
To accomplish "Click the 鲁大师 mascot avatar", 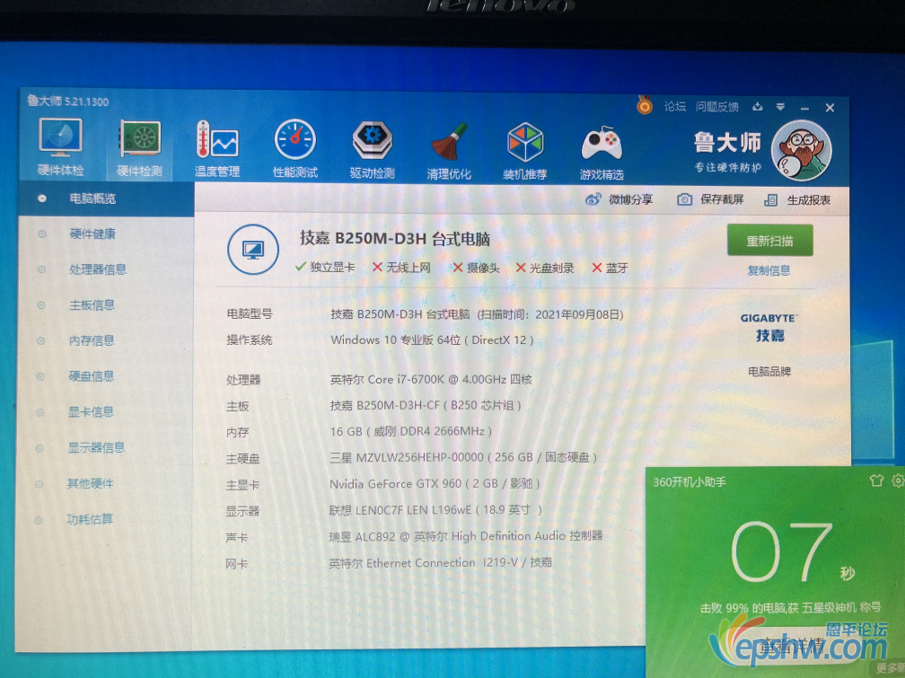I will tap(802, 151).
